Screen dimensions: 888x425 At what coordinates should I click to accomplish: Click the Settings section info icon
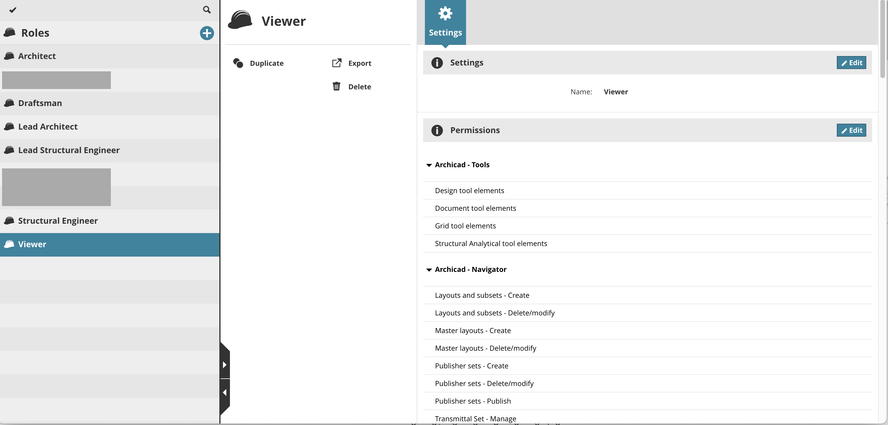pyautogui.click(x=437, y=63)
